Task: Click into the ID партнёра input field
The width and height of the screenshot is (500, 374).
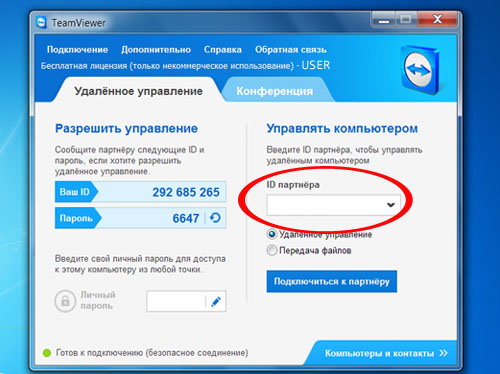Action: (x=333, y=205)
